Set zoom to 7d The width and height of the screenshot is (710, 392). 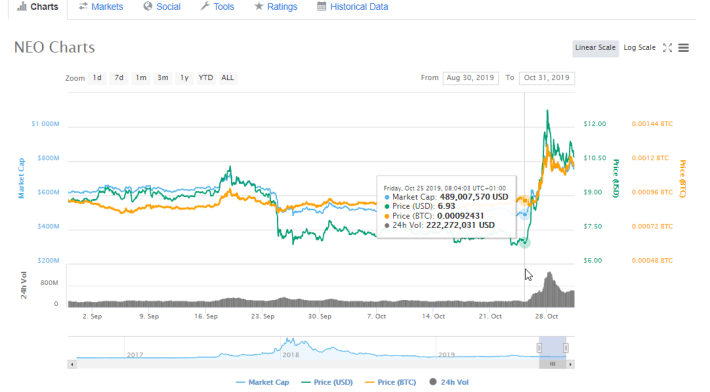(119, 78)
